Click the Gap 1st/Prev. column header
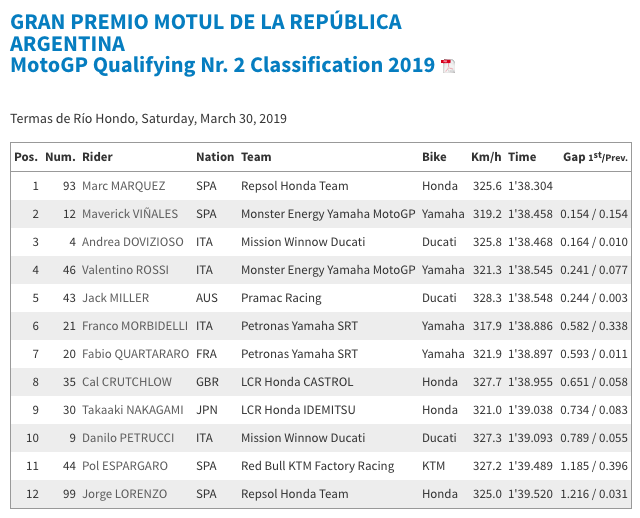The image size is (640, 518). click(595, 157)
